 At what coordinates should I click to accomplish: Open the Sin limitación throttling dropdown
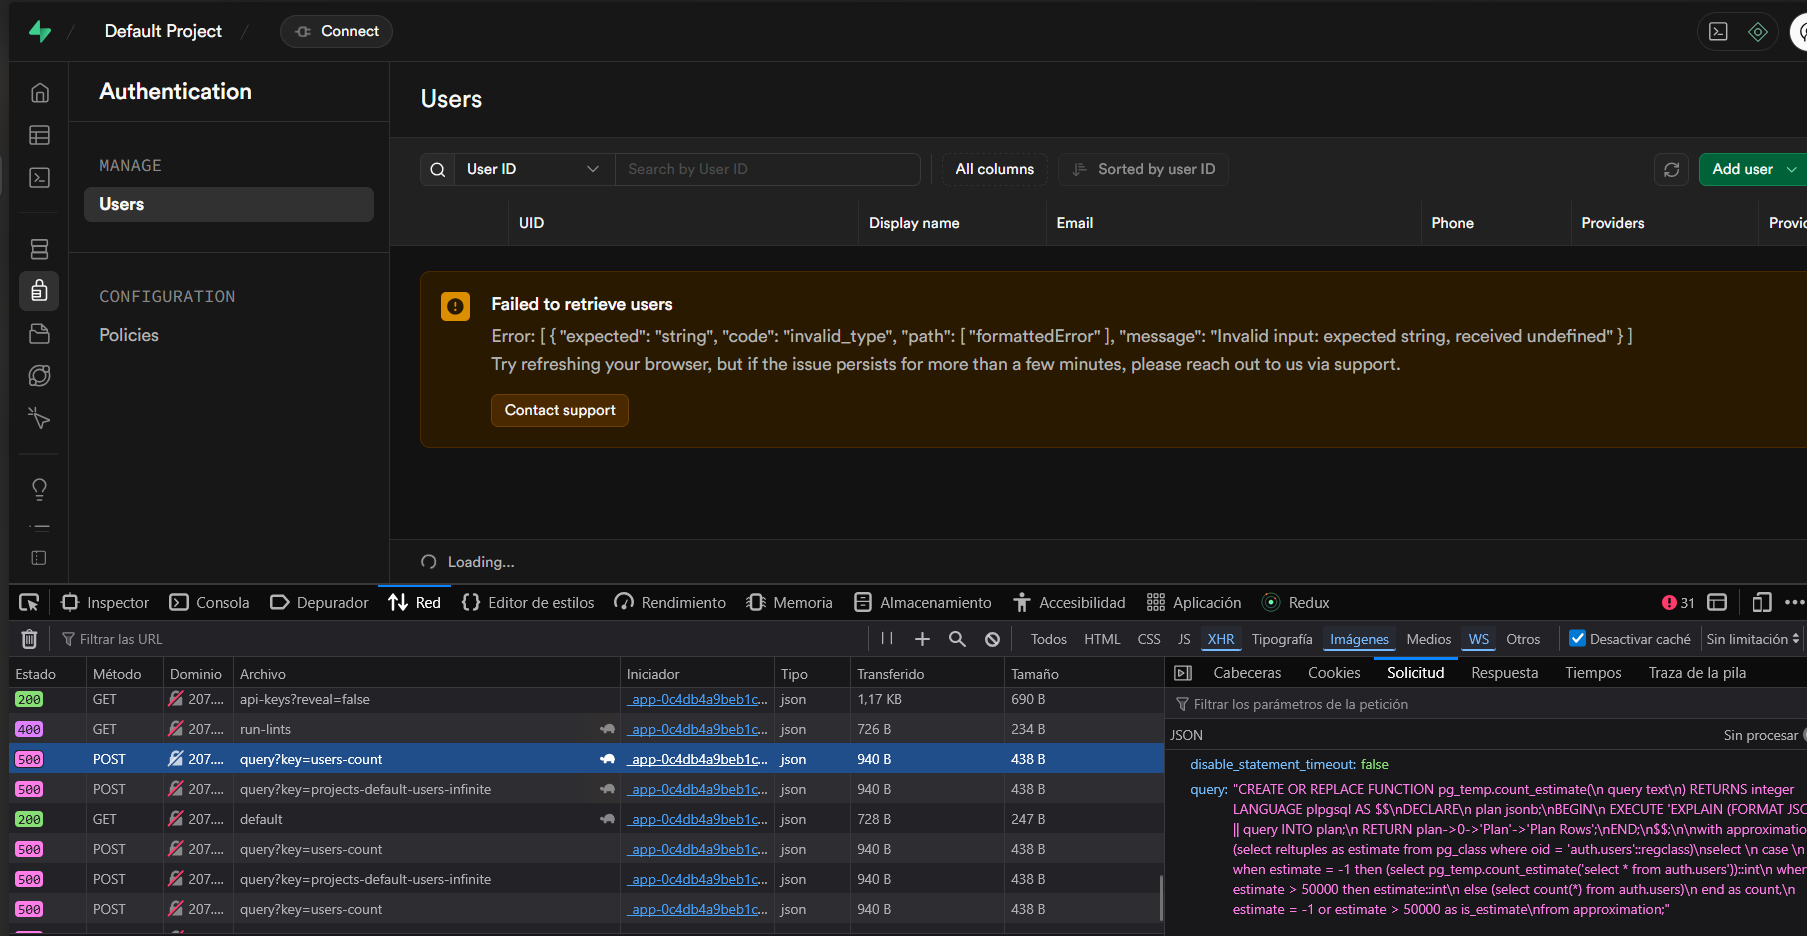coord(1752,639)
